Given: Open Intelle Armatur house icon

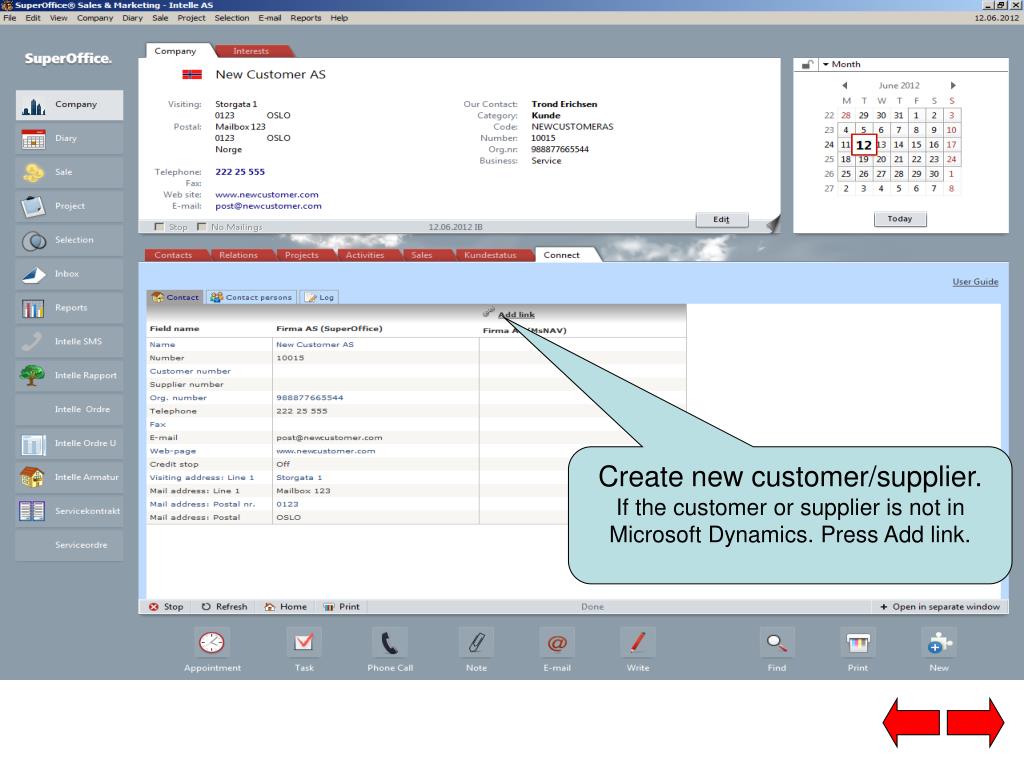Looking at the screenshot, I should point(33,477).
